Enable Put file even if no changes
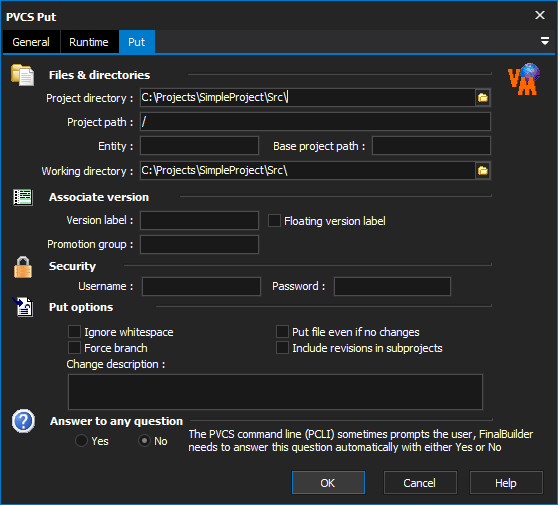 pos(282,332)
